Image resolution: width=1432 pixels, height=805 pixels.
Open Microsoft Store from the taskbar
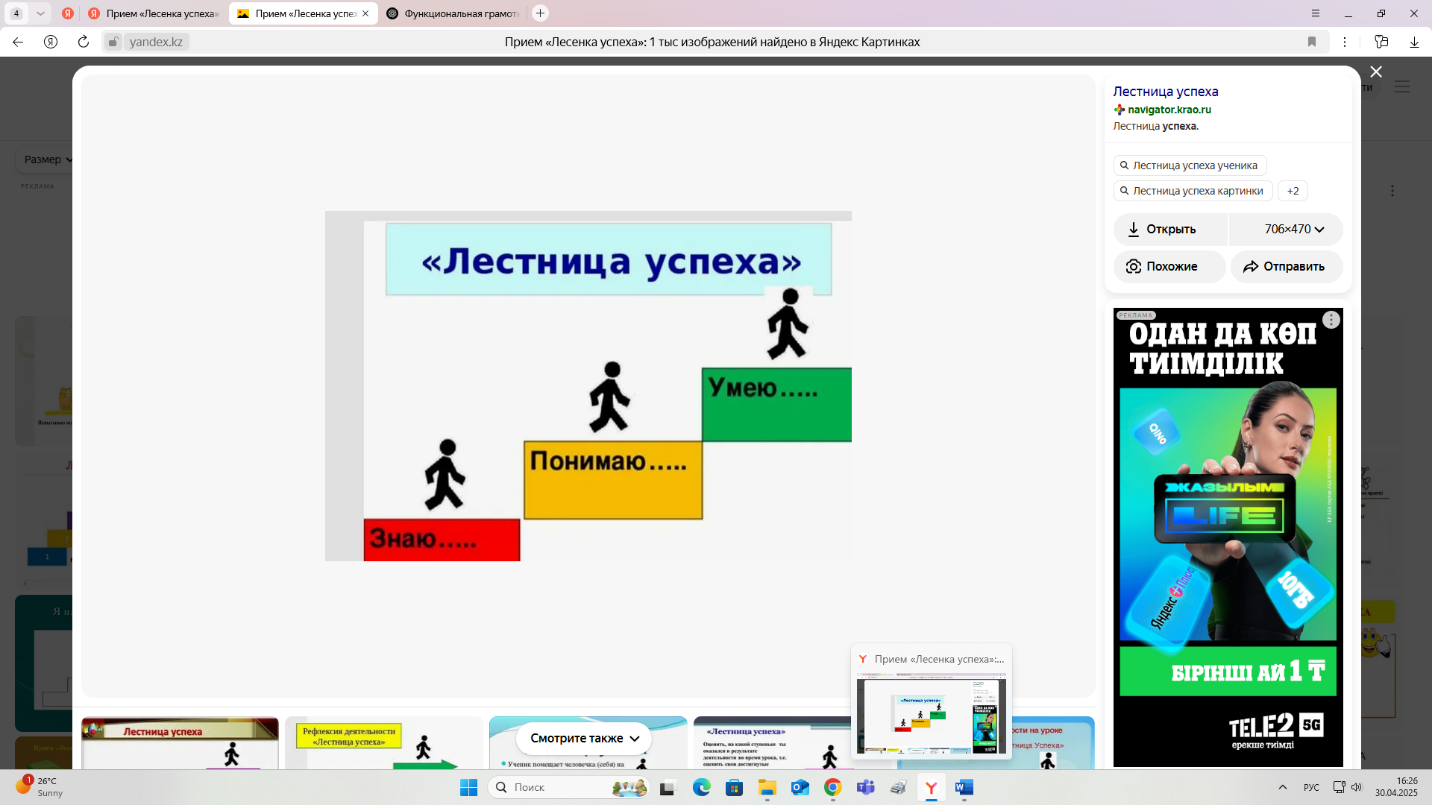[734, 788]
